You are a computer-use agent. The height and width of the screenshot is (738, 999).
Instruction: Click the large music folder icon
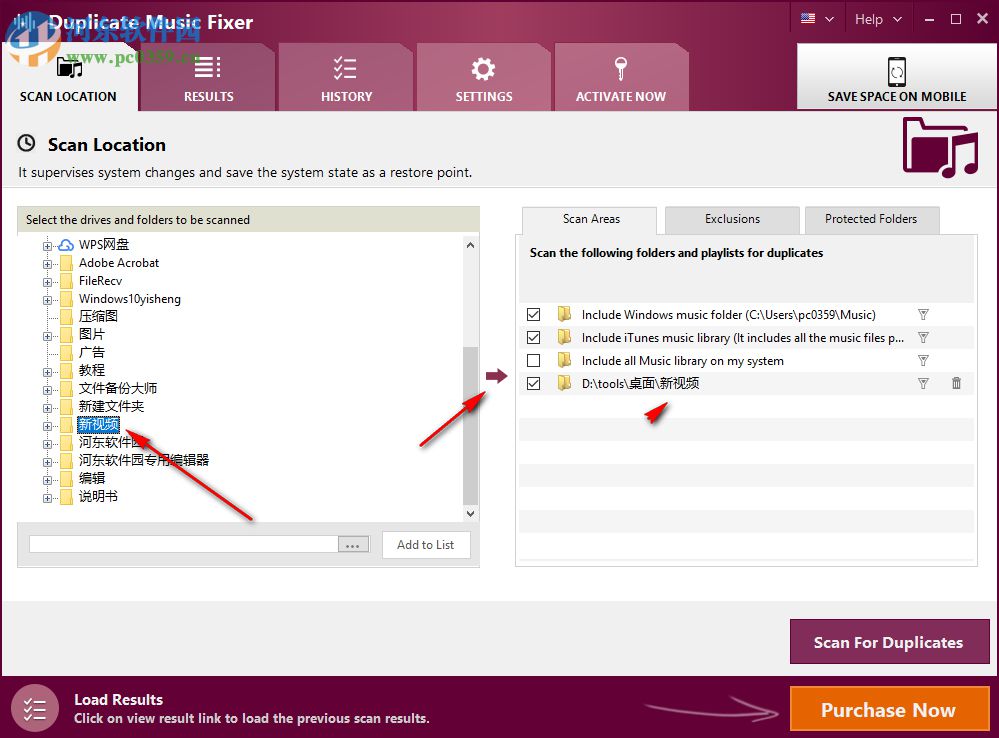click(940, 147)
